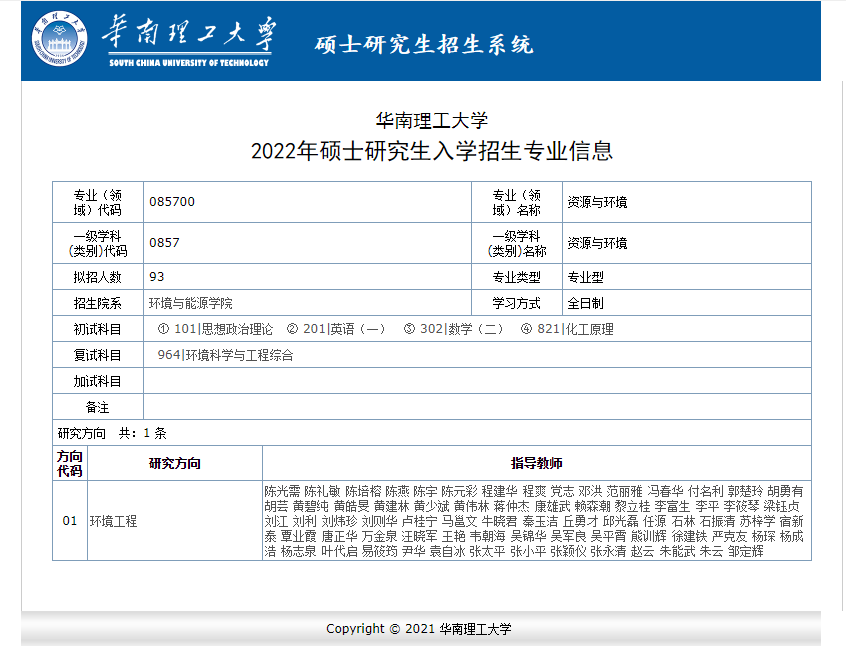Image resolution: width=846 pixels, height=648 pixels.
Task: Select exam subject 101|思想政治理论
Action: (x=223, y=329)
